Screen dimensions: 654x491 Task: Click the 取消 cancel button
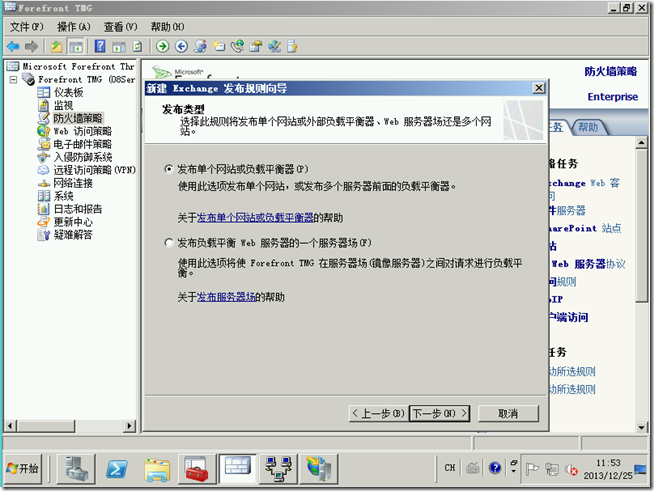point(508,413)
